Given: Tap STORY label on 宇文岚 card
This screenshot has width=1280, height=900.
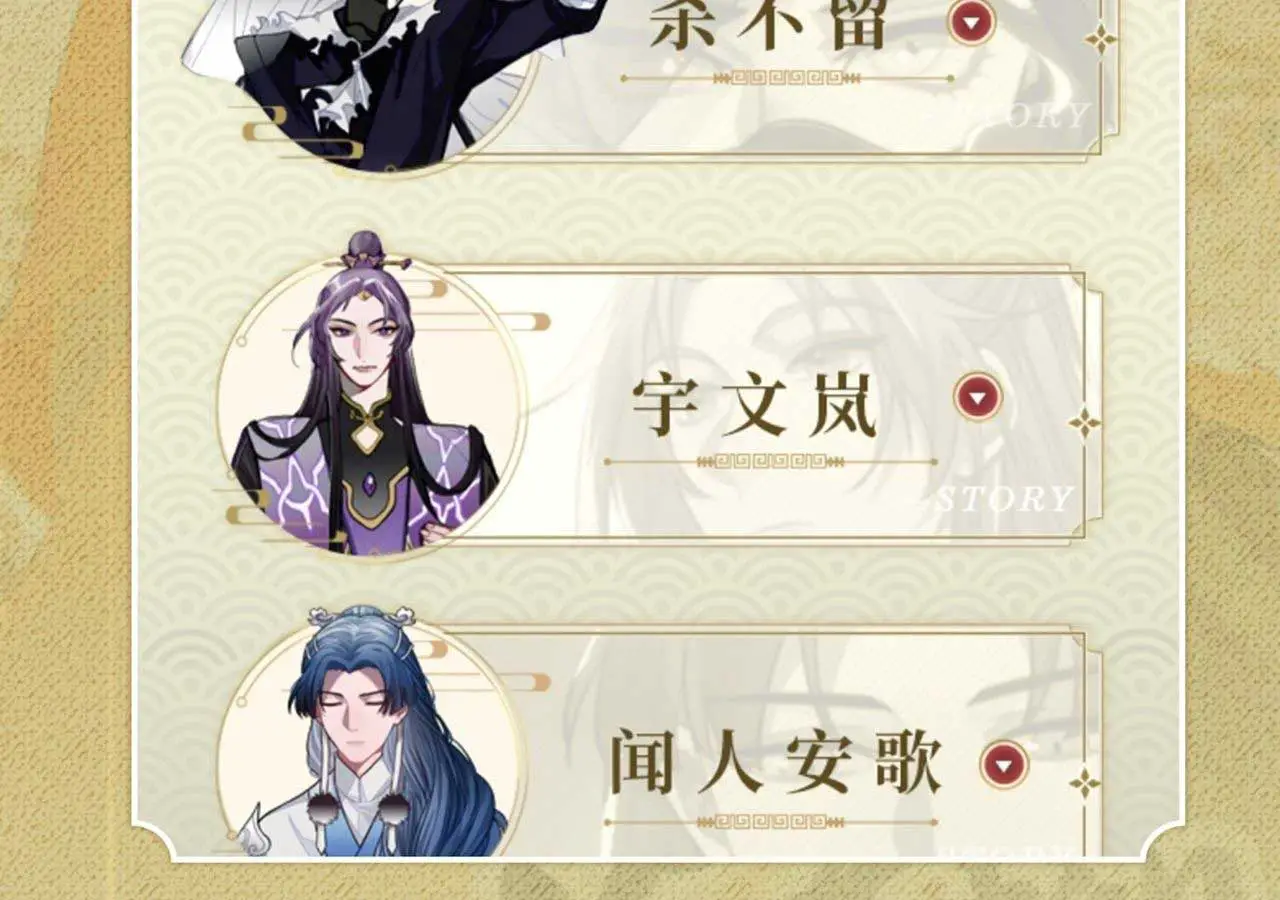Looking at the screenshot, I should 1003,497.
